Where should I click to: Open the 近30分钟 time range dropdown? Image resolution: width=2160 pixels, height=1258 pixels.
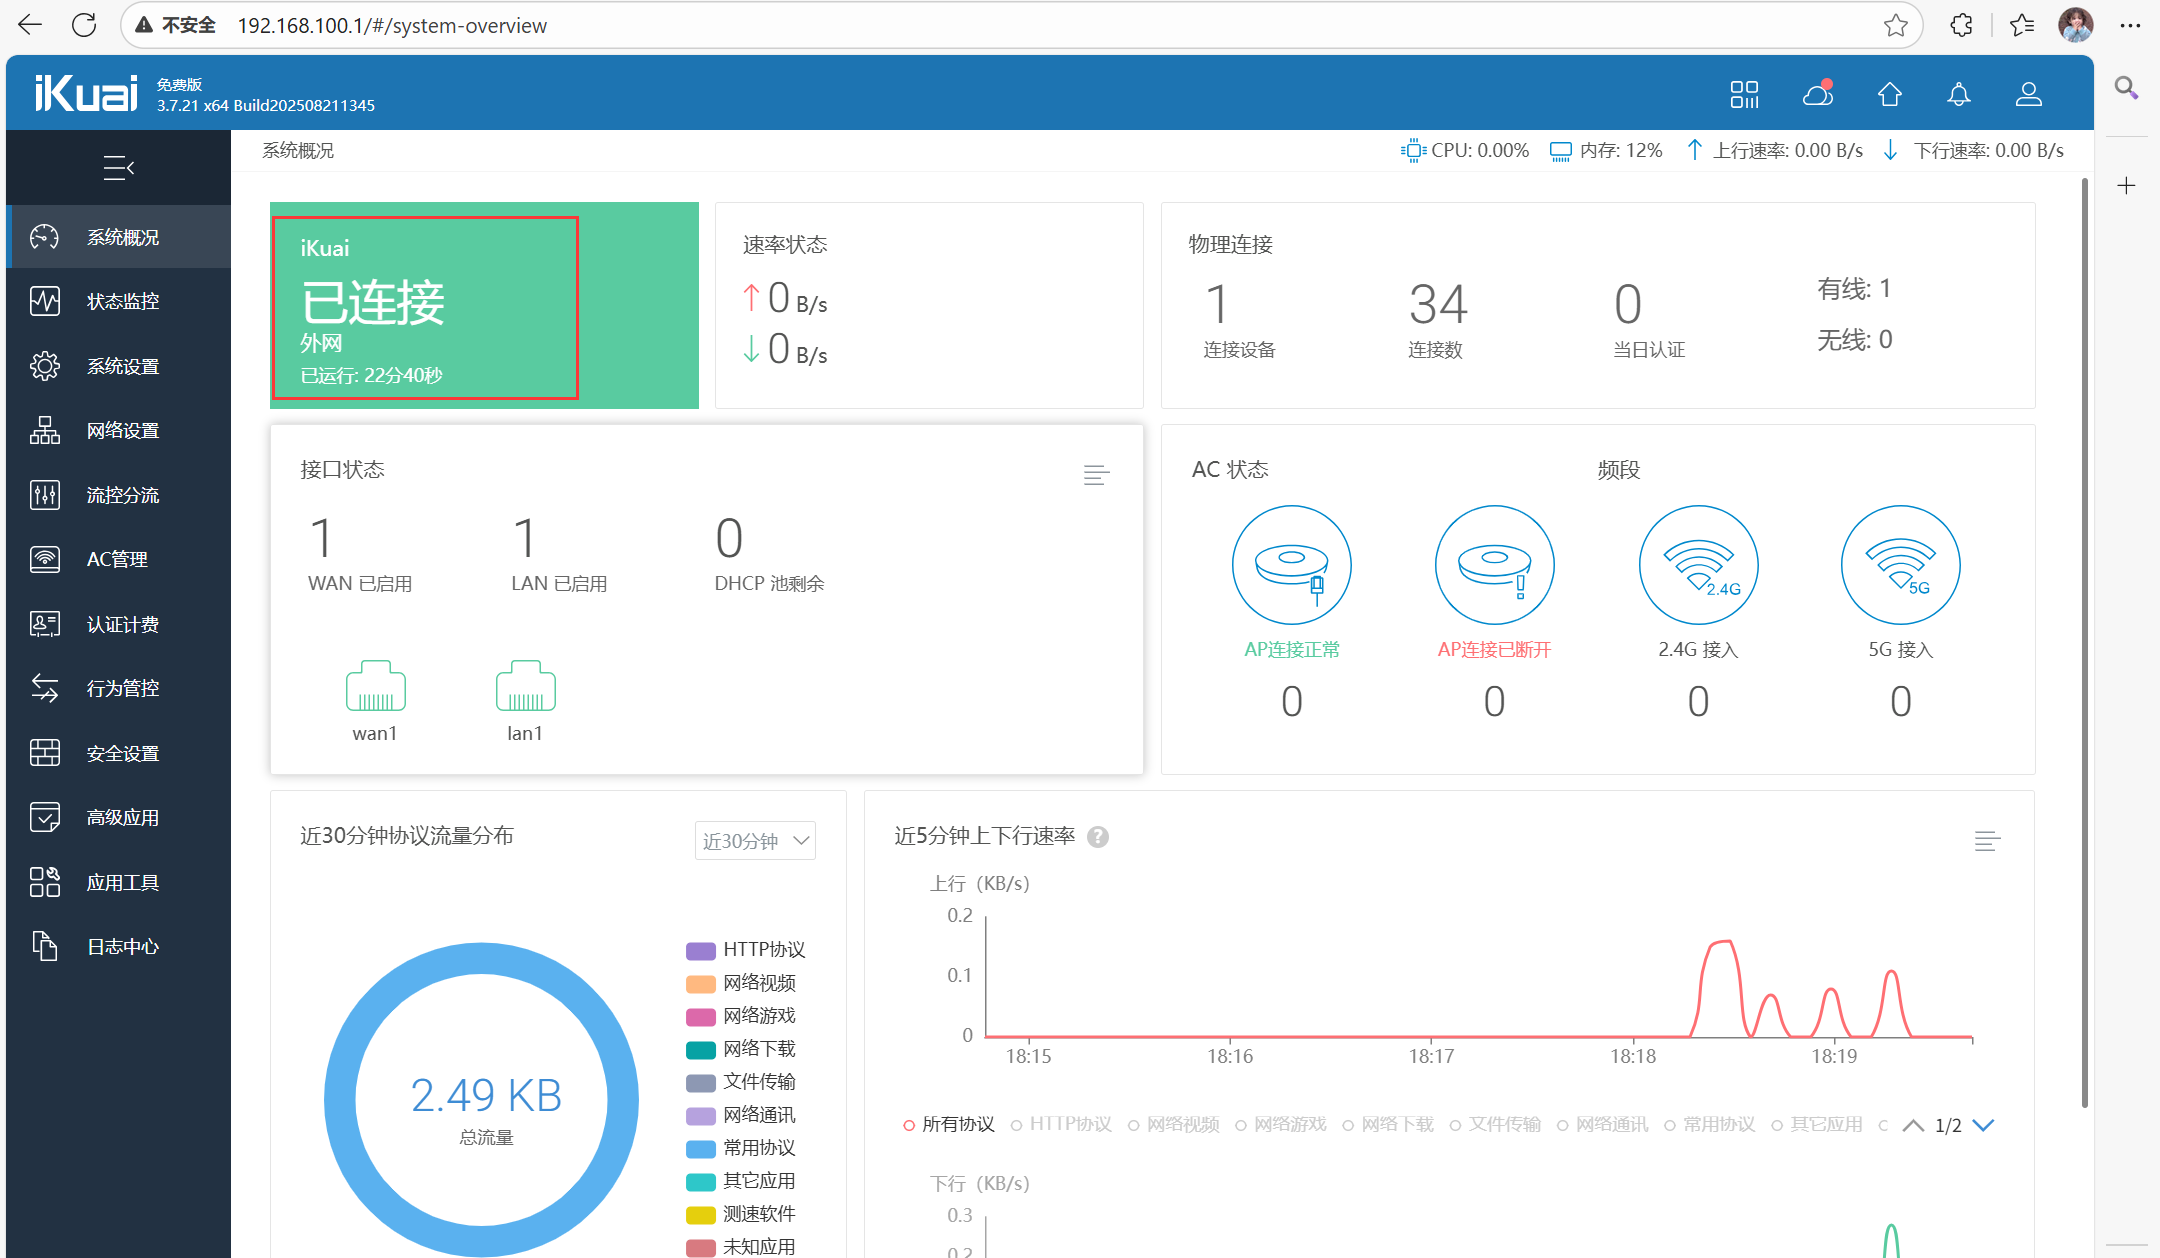[x=755, y=841]
